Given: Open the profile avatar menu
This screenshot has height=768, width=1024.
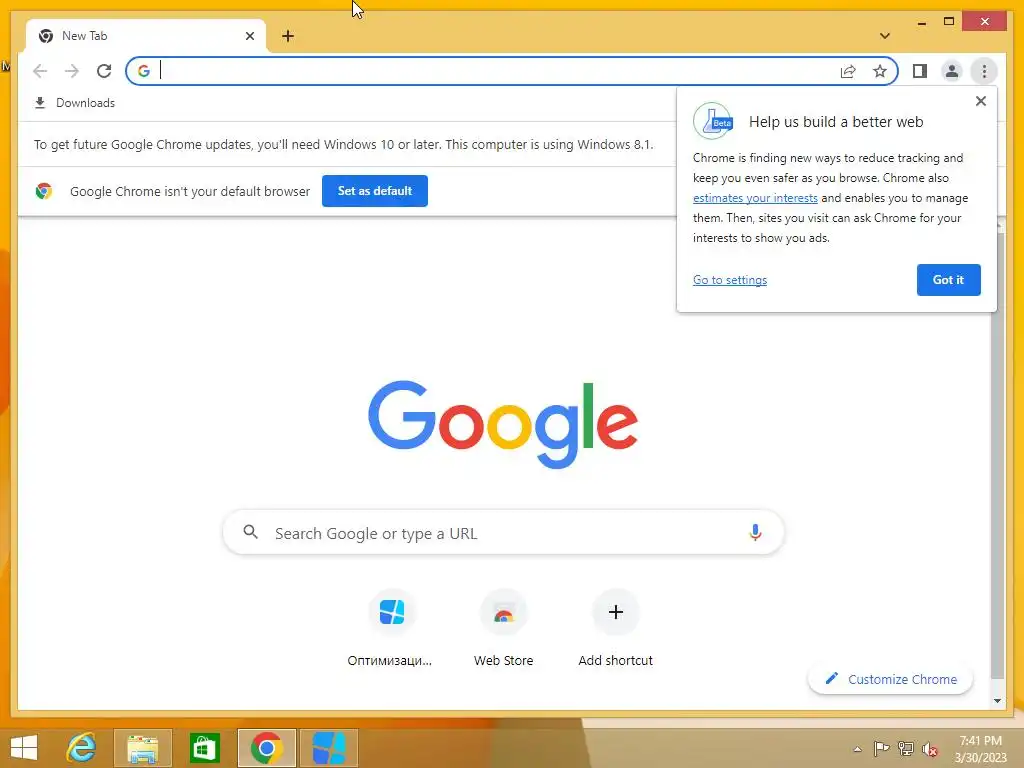Looking at the screenshot, I should [x=952, y=71].
